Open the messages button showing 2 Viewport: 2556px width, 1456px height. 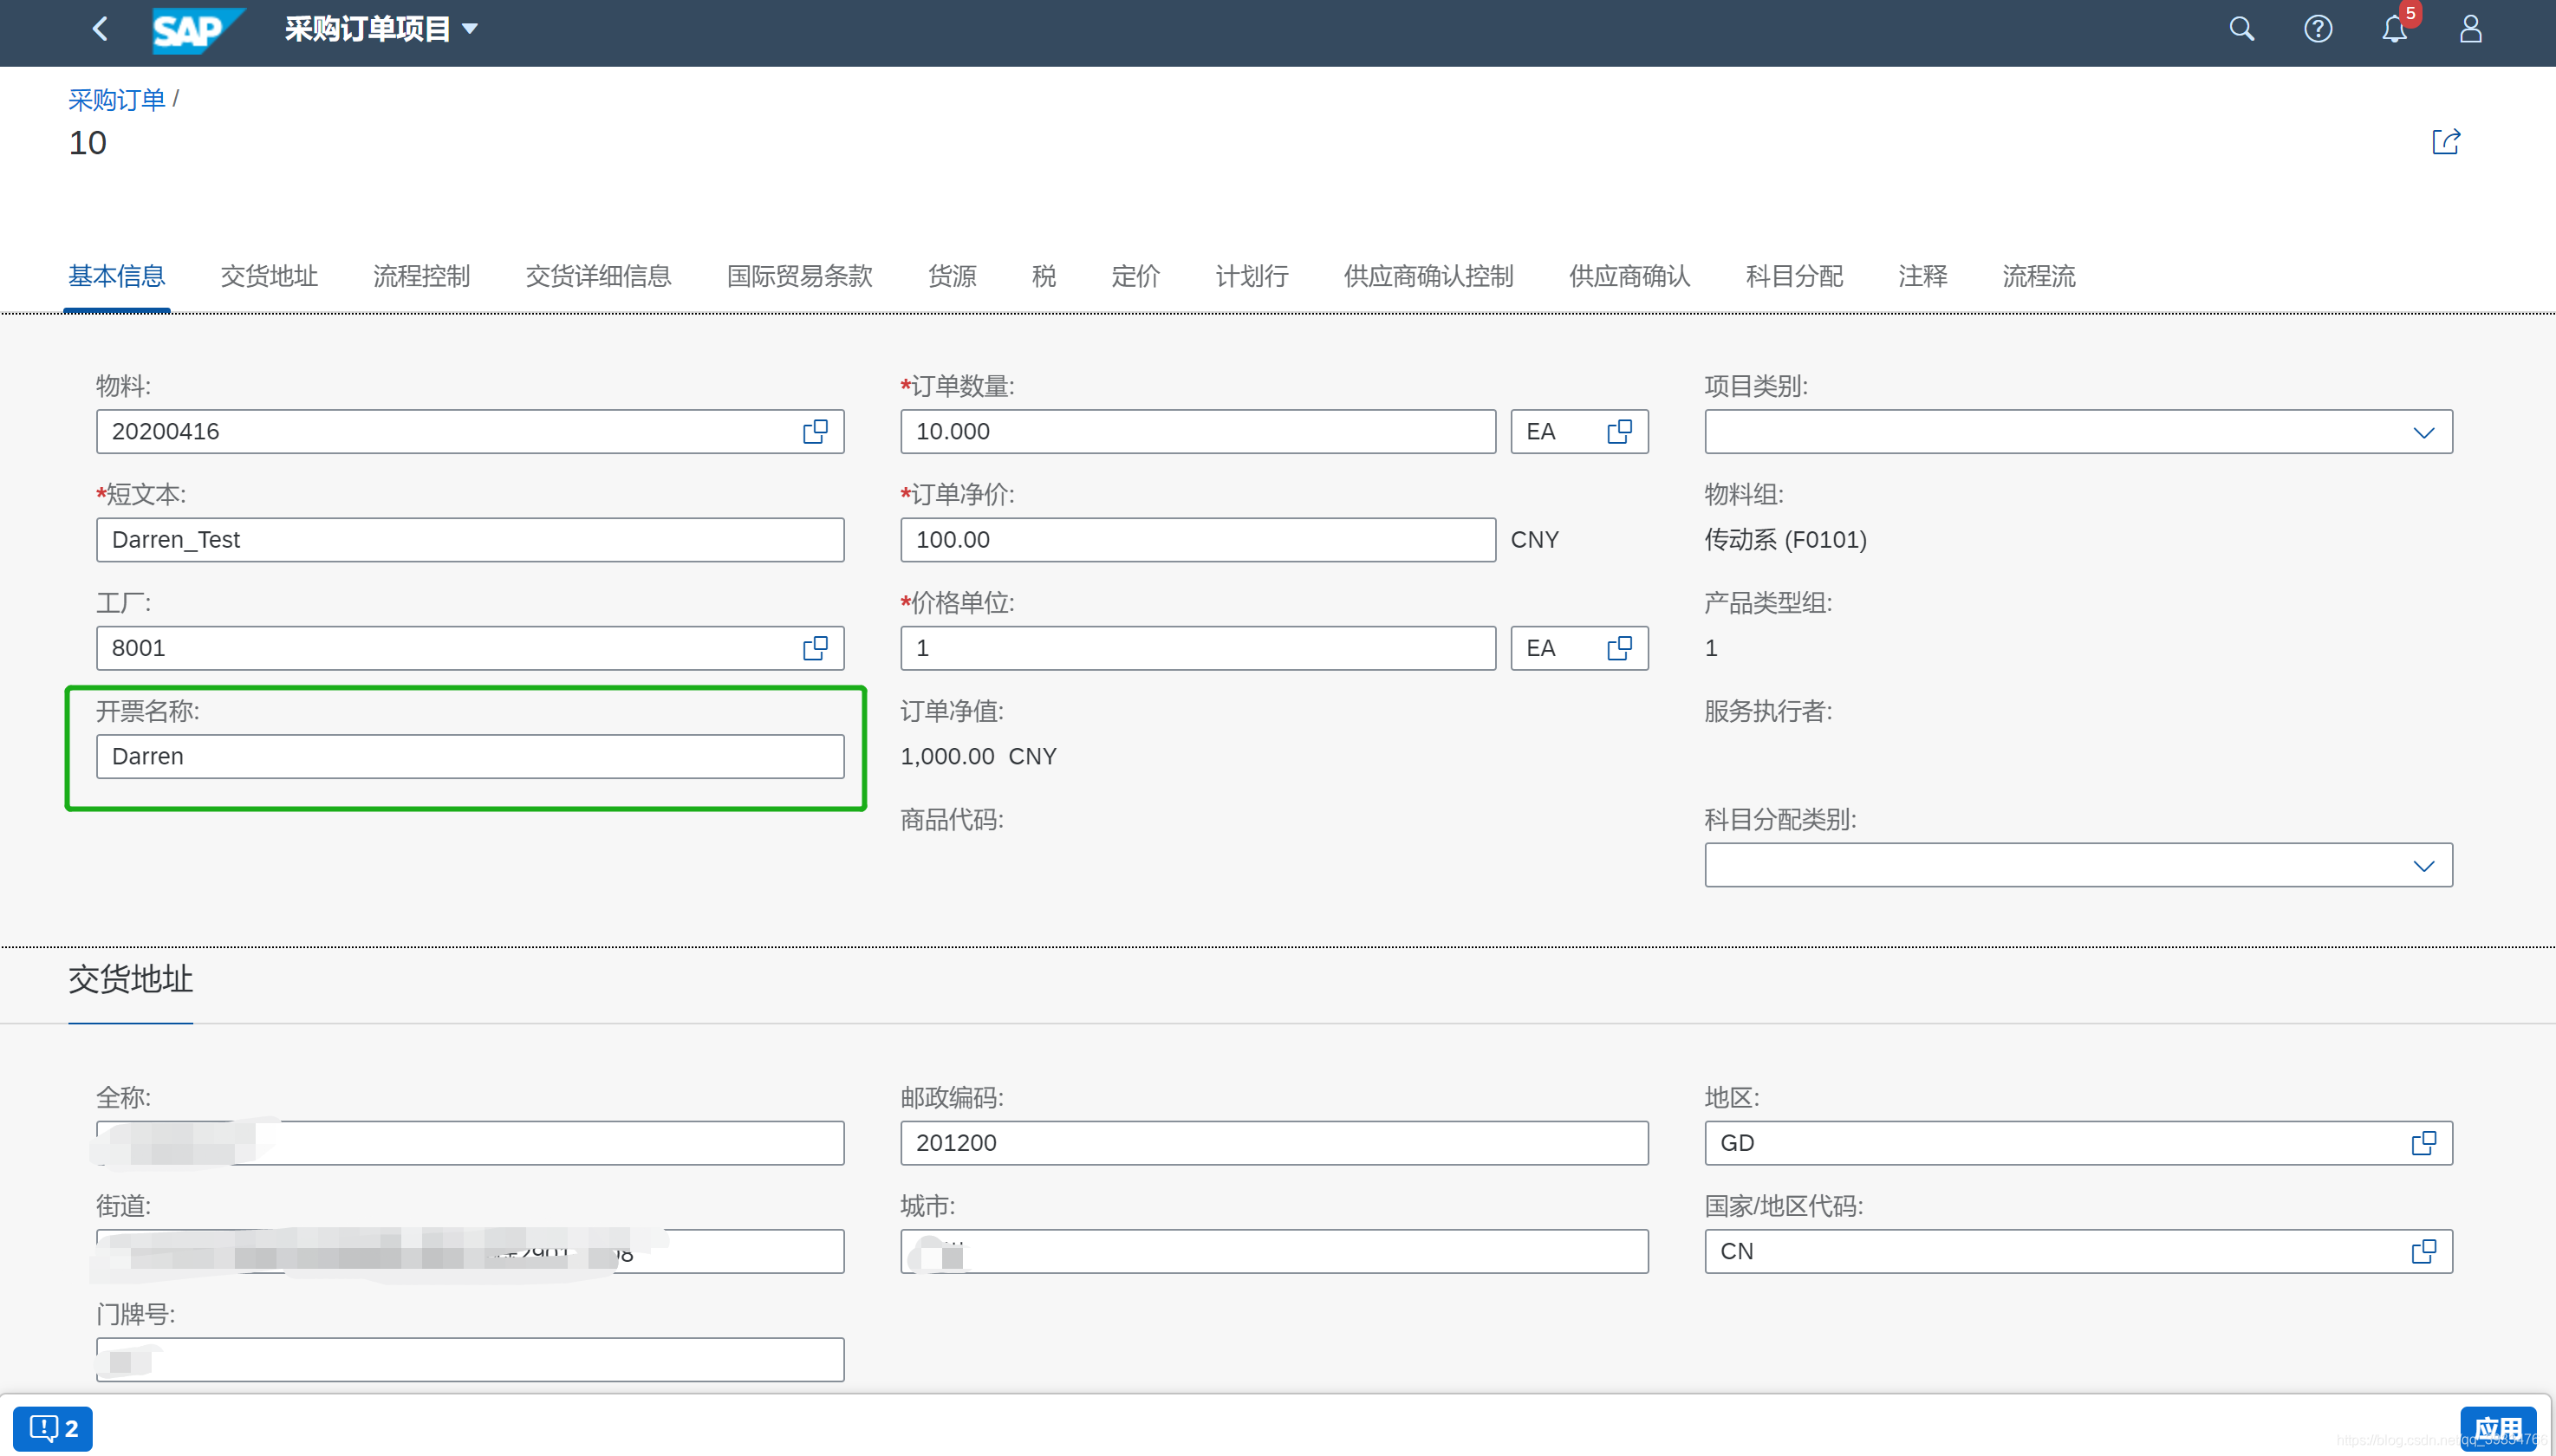(x=53, y=1428)
